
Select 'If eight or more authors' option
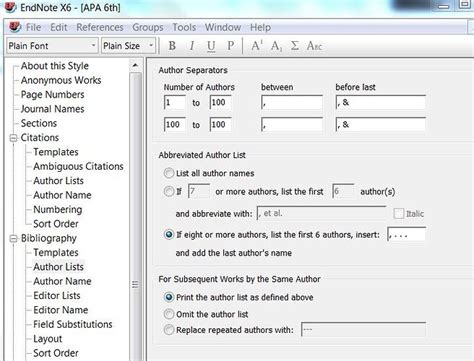click(x=169, y=234)
